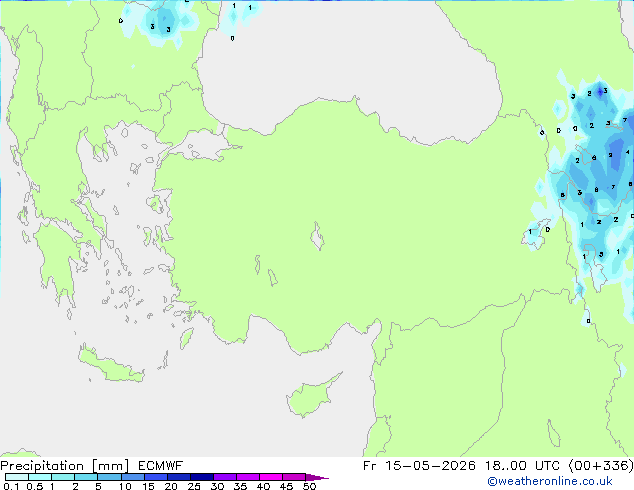Click the legend label '50'
Screen dimensions: 634x490
(x=309, y=486)
